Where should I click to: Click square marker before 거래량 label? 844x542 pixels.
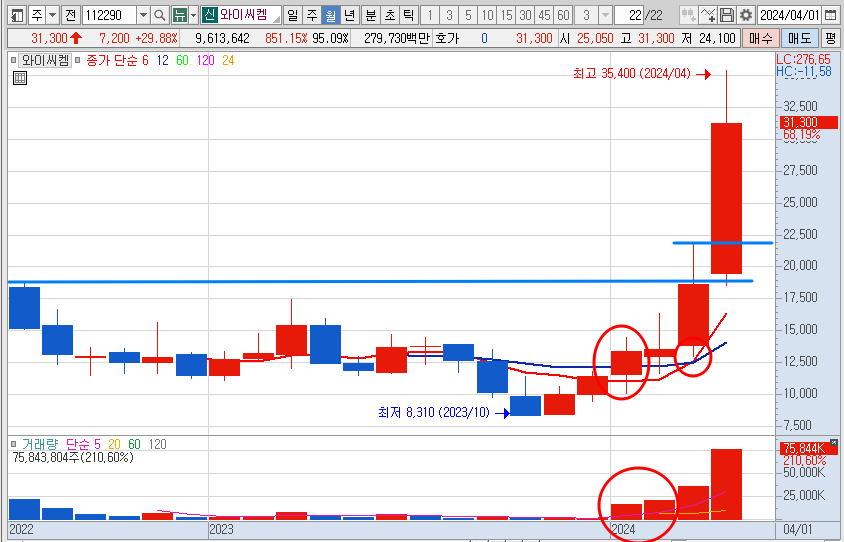13,444
